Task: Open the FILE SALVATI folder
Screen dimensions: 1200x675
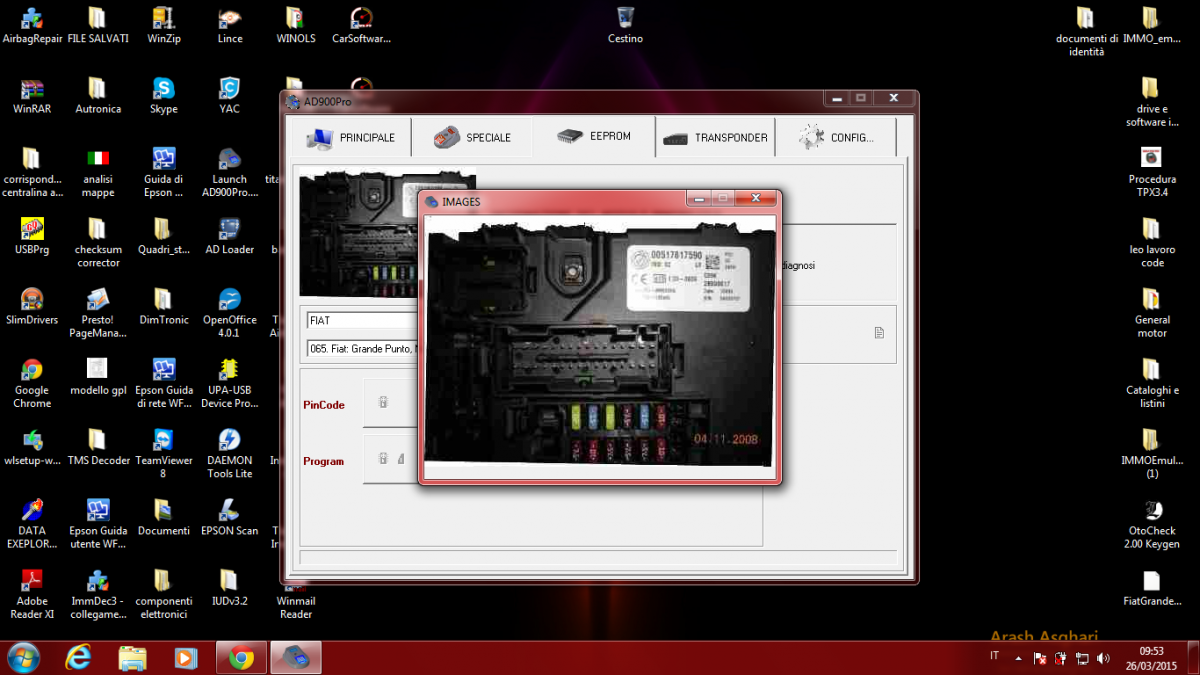Action: pyautogui.click(x=97, y=26)
